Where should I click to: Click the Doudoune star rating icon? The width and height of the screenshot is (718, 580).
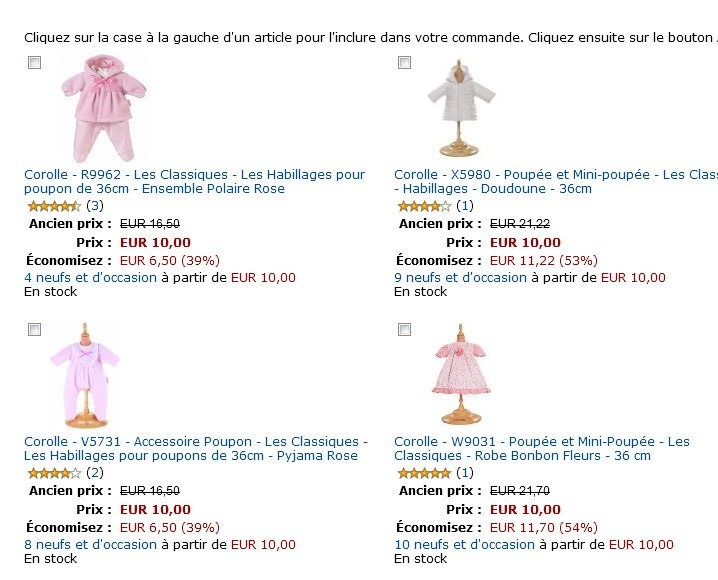pyautogui.click(x=424, y=206)
